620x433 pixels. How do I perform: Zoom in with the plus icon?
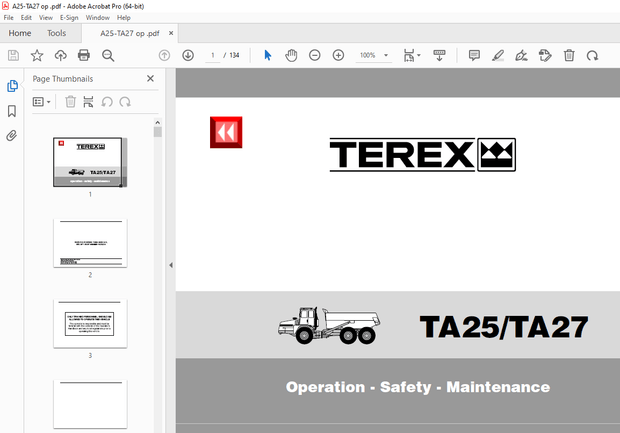click(338, 55)
